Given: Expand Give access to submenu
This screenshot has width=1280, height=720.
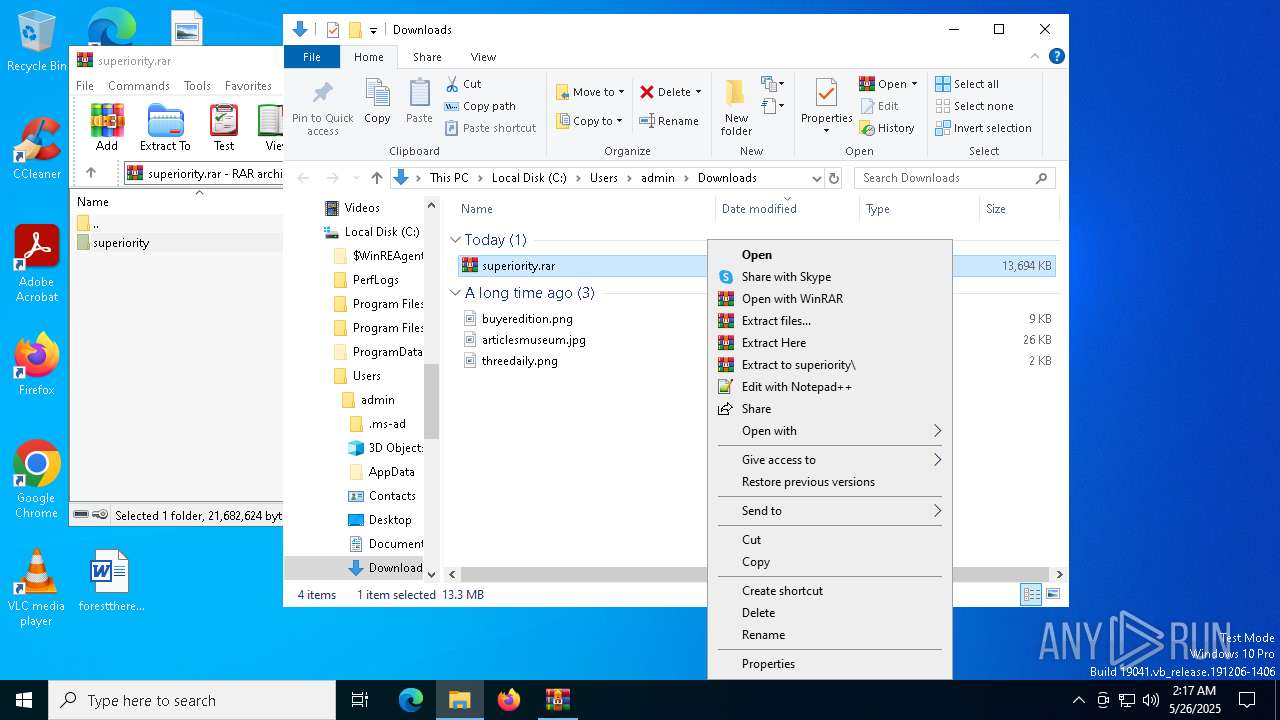Looking at the screenshot, I should 830,460.
